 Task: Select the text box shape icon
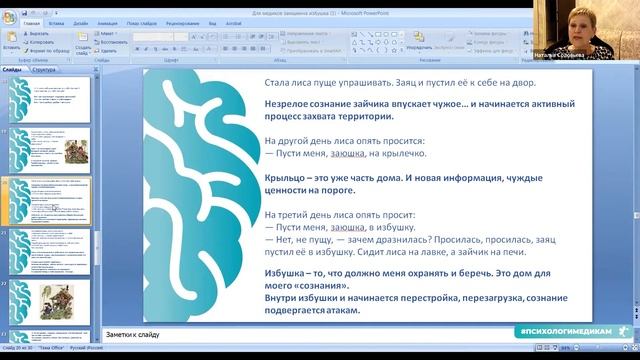[354, 34]
